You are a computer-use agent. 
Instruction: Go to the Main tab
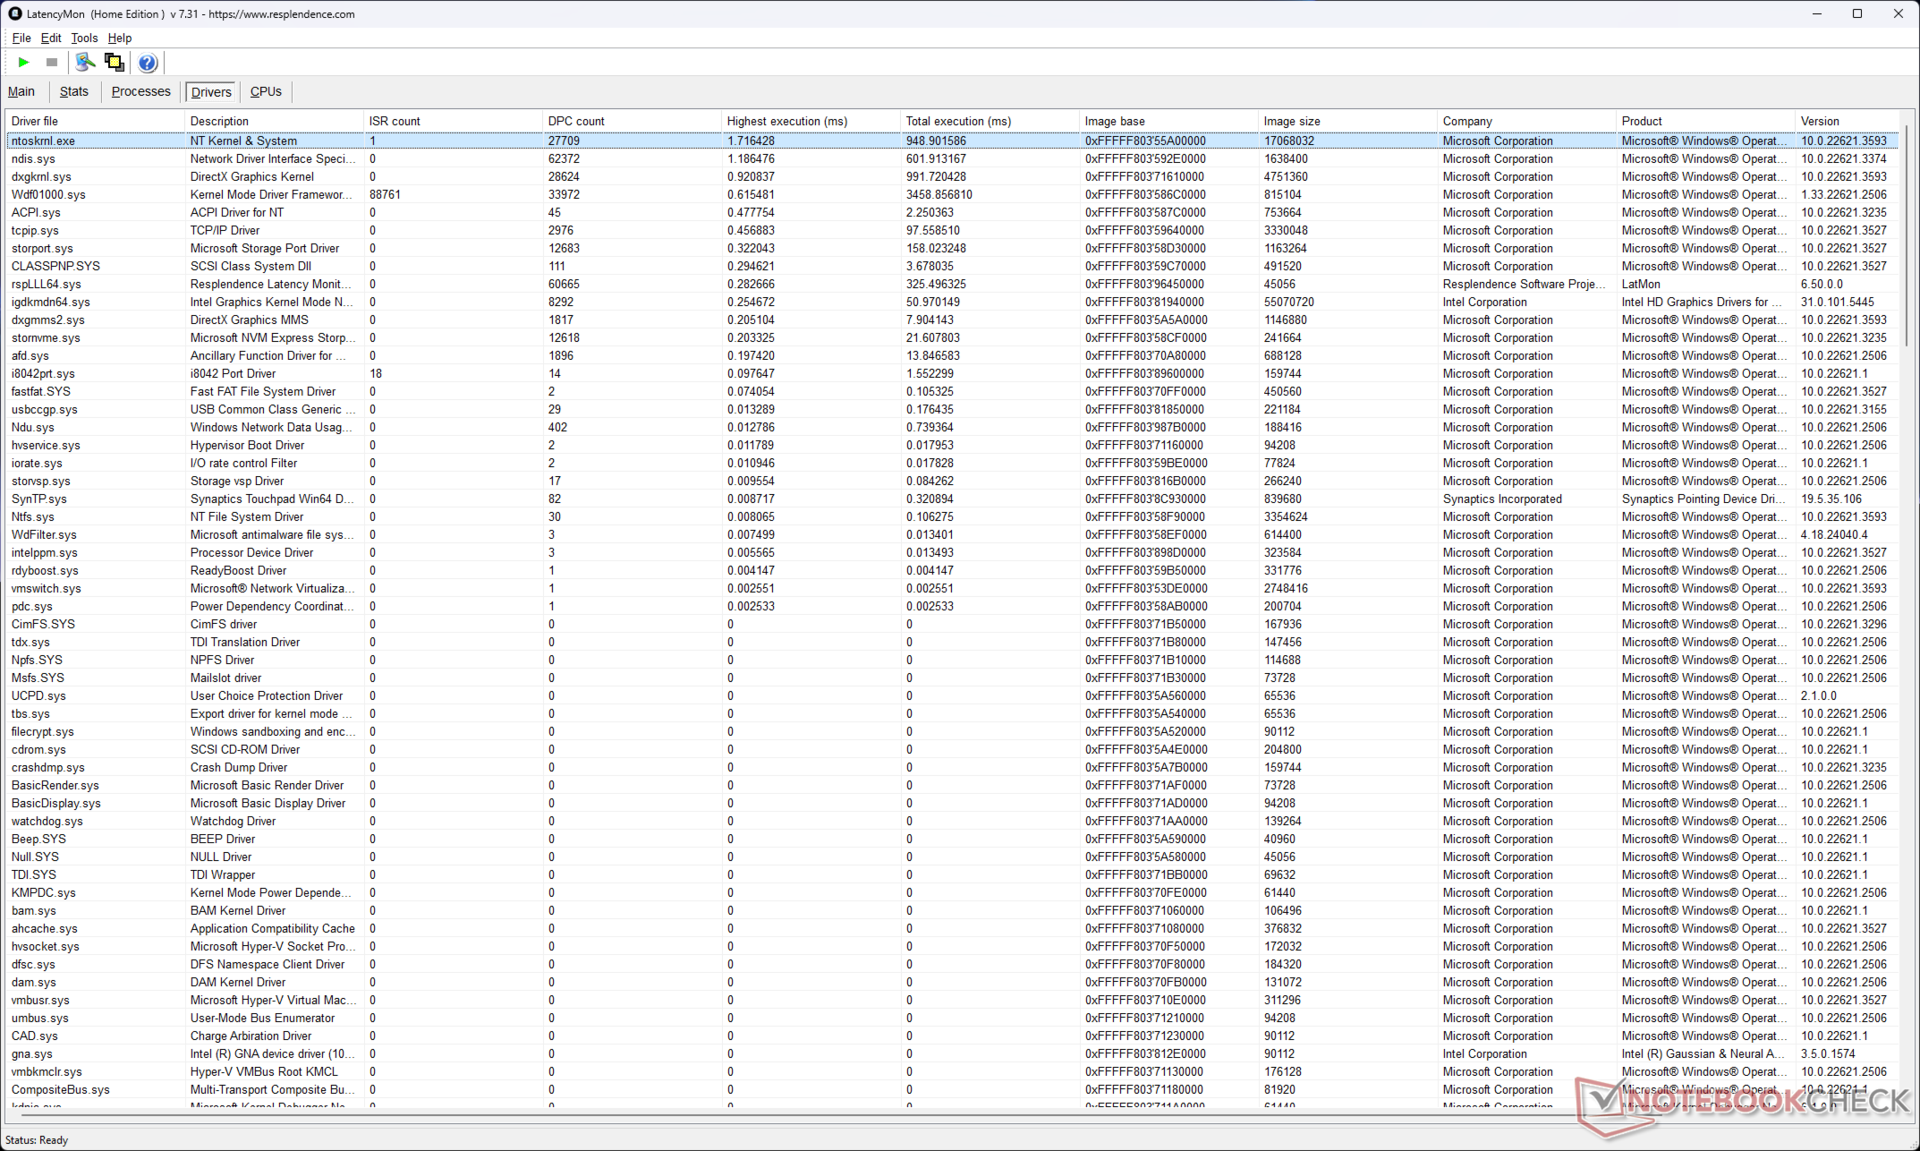coord(21,91)
